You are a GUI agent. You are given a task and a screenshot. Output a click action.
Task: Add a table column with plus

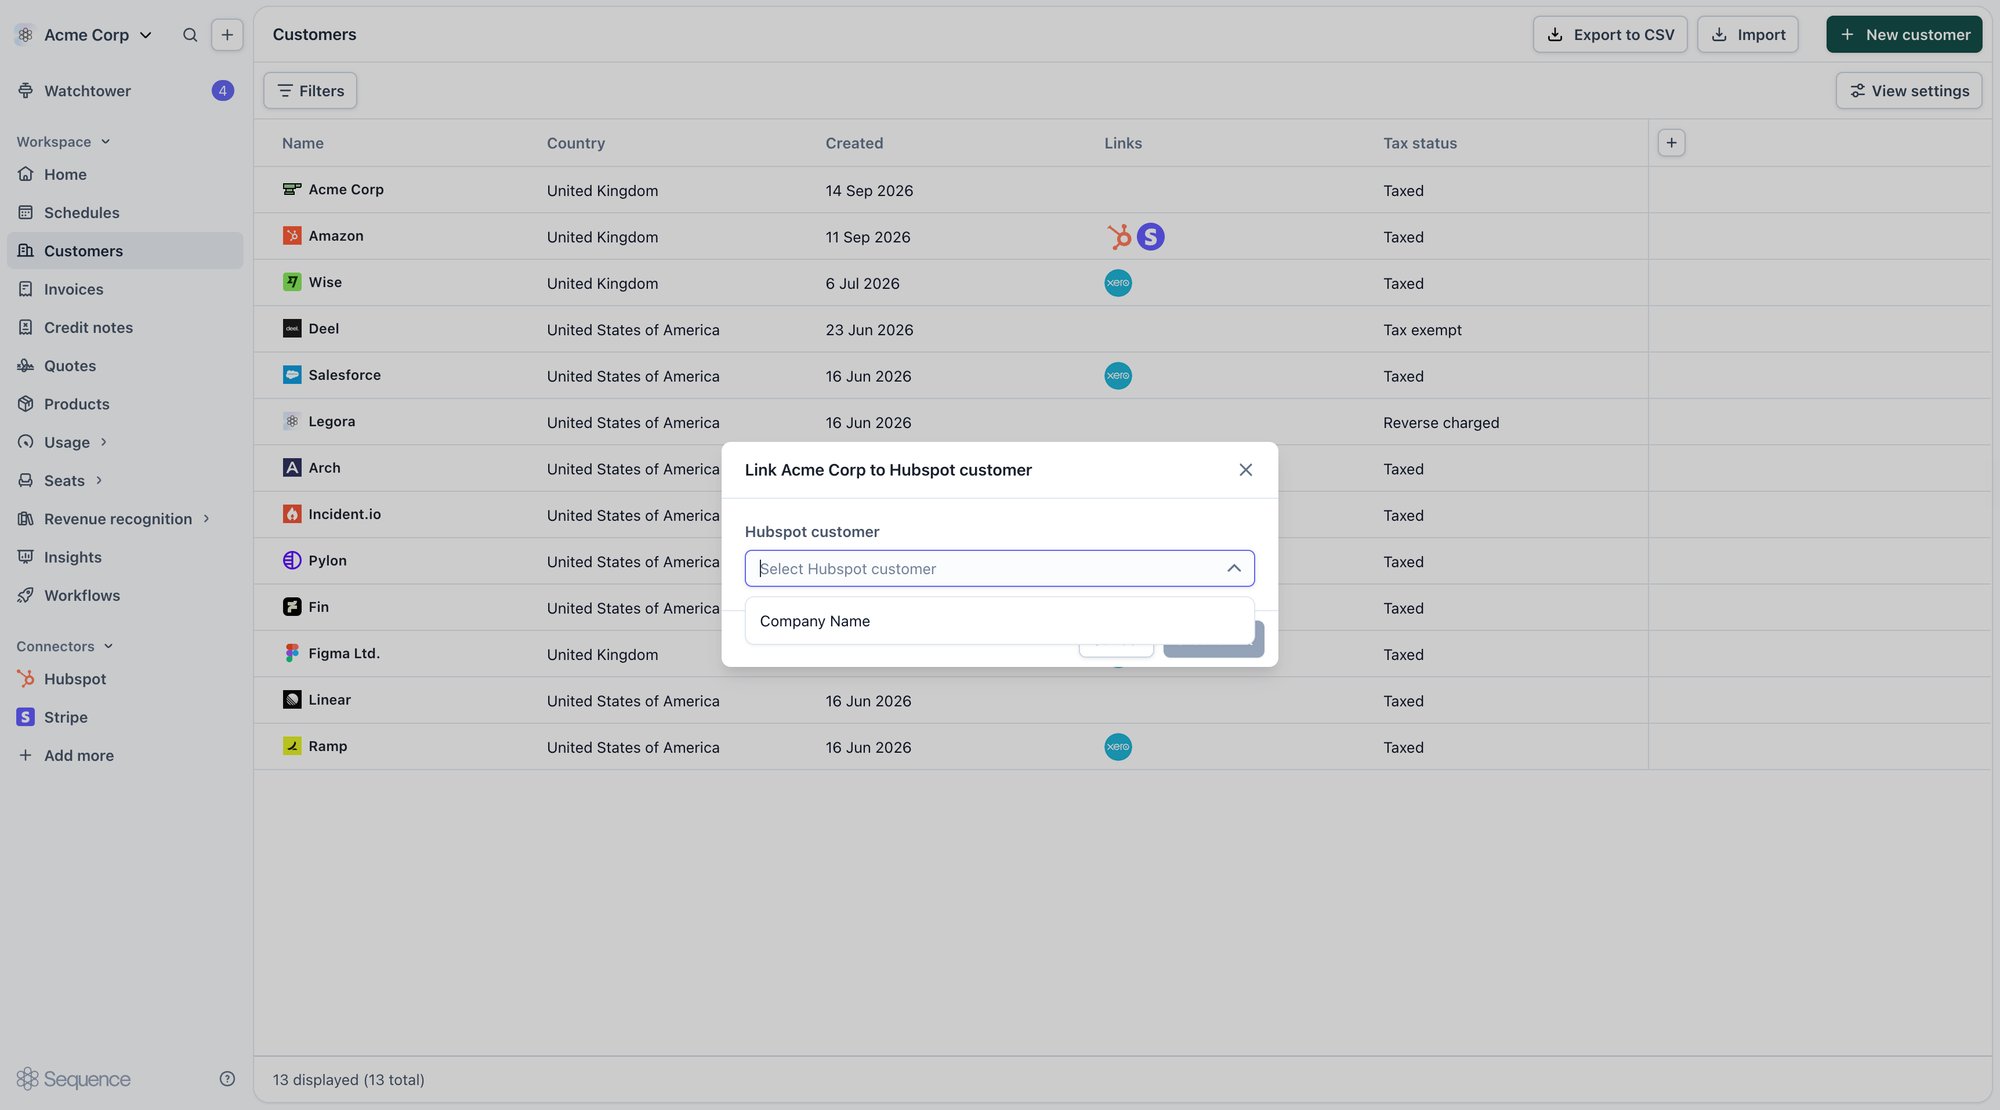click(x=1671, y=143)
